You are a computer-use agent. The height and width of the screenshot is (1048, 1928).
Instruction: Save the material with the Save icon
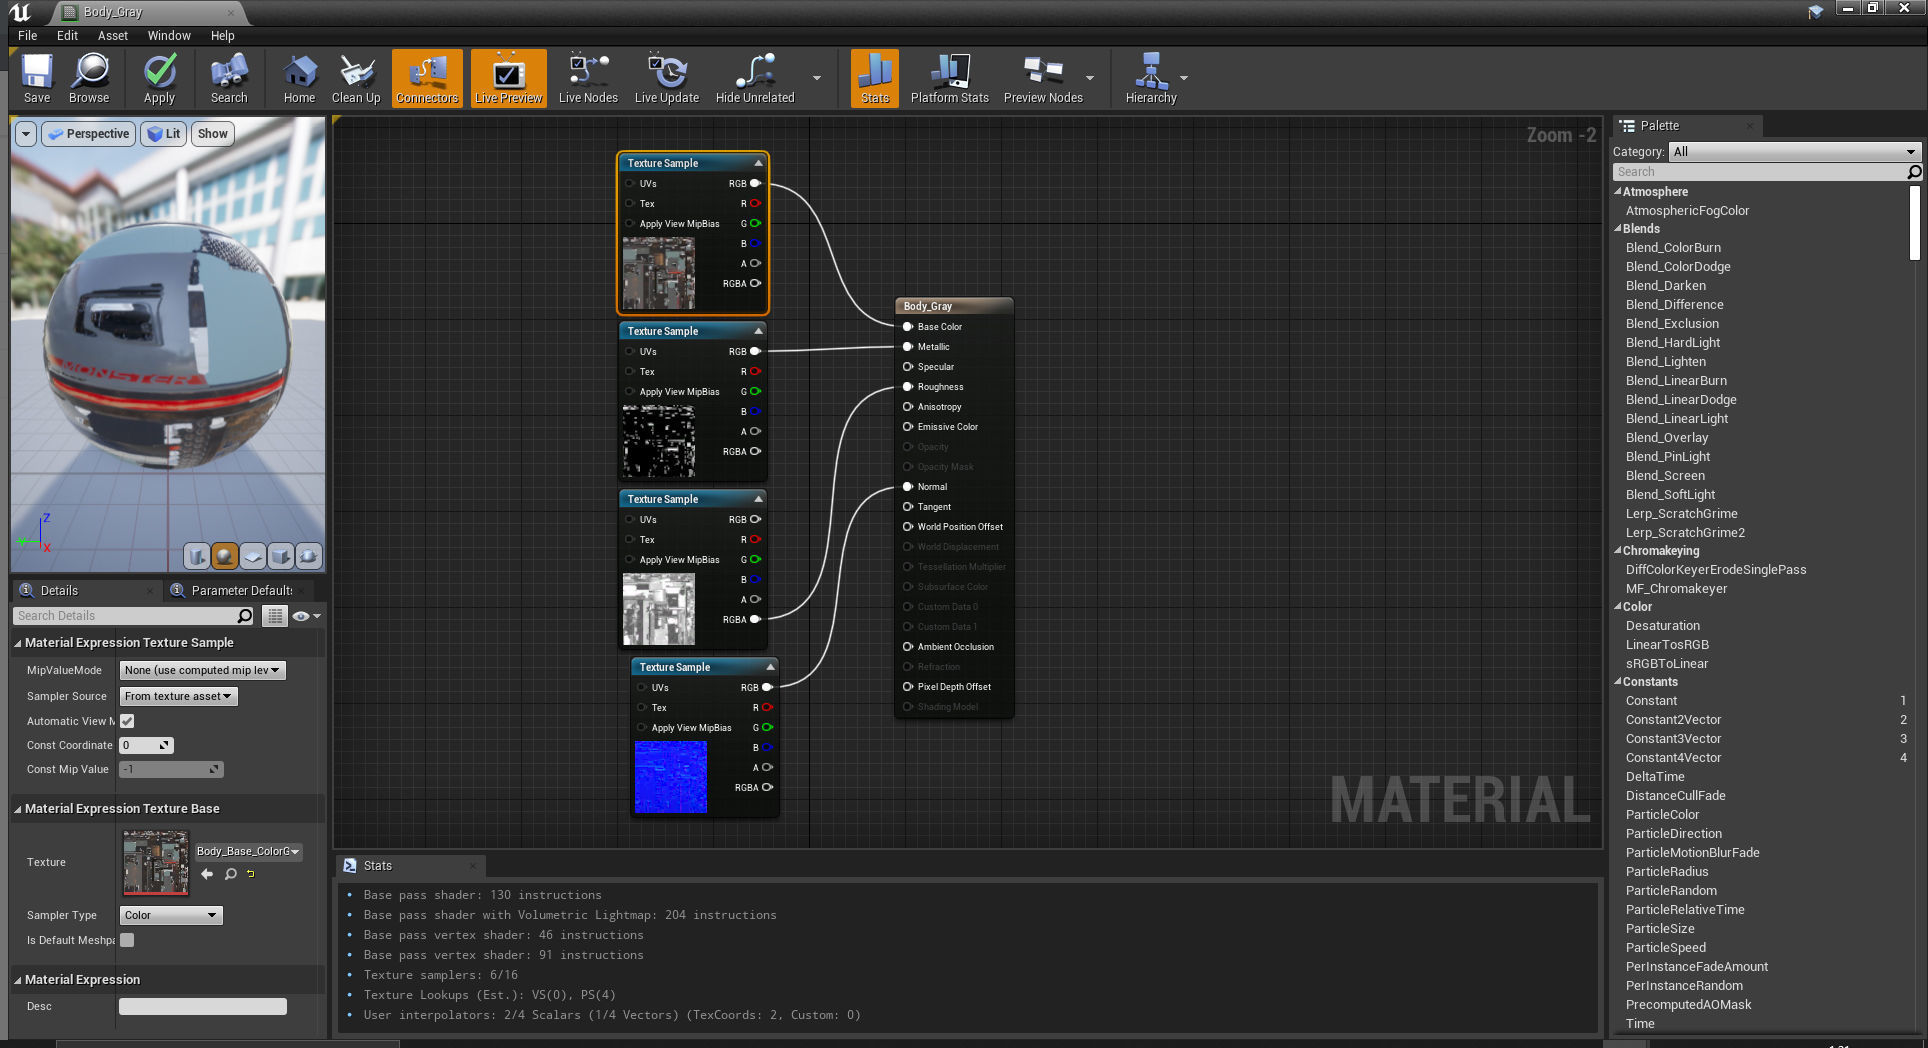[x=37, y=78]
